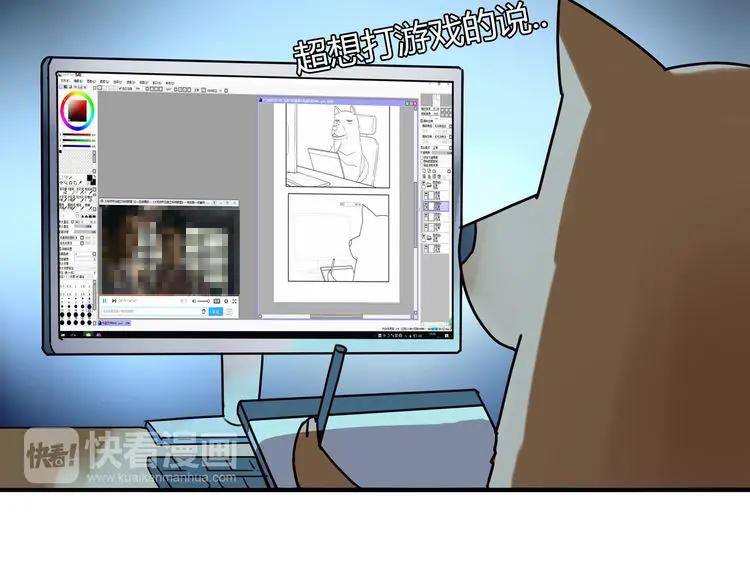The image size is (750, 586).
Task: Click the trash icon beside send button
Action: pyautogui.click(x=204, y=311)
